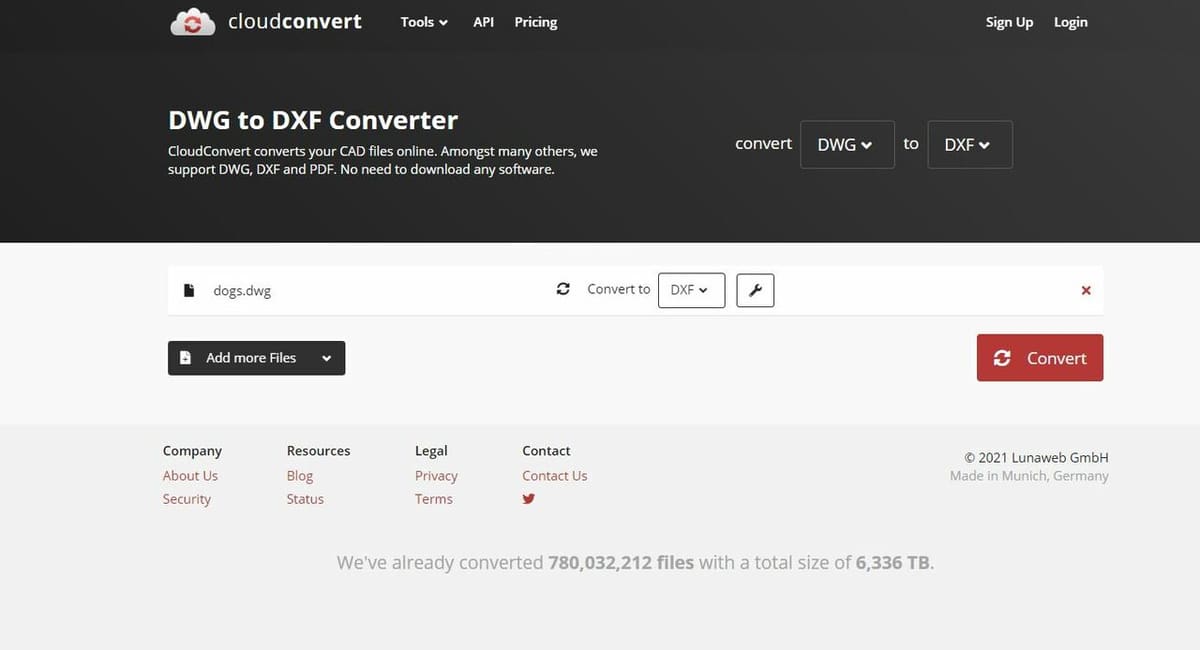Click Sign Up in the header

pyautogui.click(x=1009, y=22)
